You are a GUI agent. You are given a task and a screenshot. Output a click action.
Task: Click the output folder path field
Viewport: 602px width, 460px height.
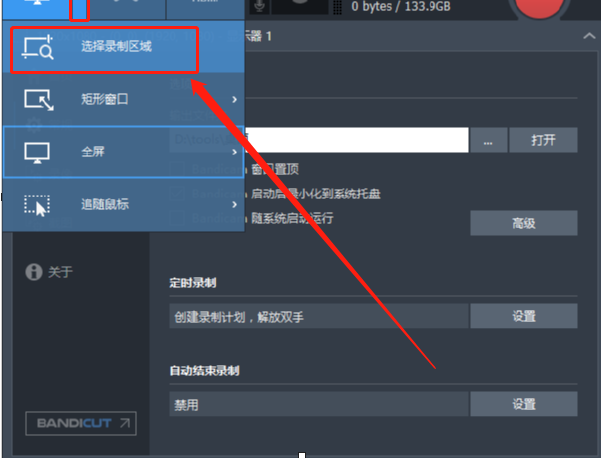coord(319,140)
